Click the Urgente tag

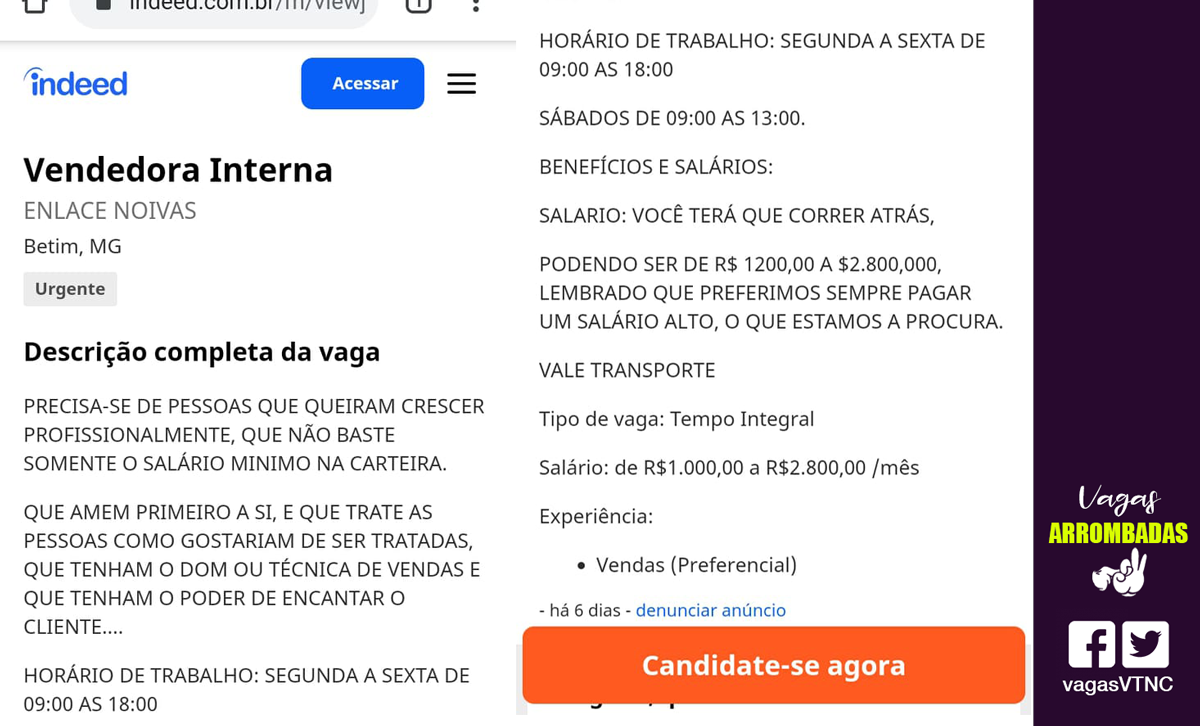point(70,289)
